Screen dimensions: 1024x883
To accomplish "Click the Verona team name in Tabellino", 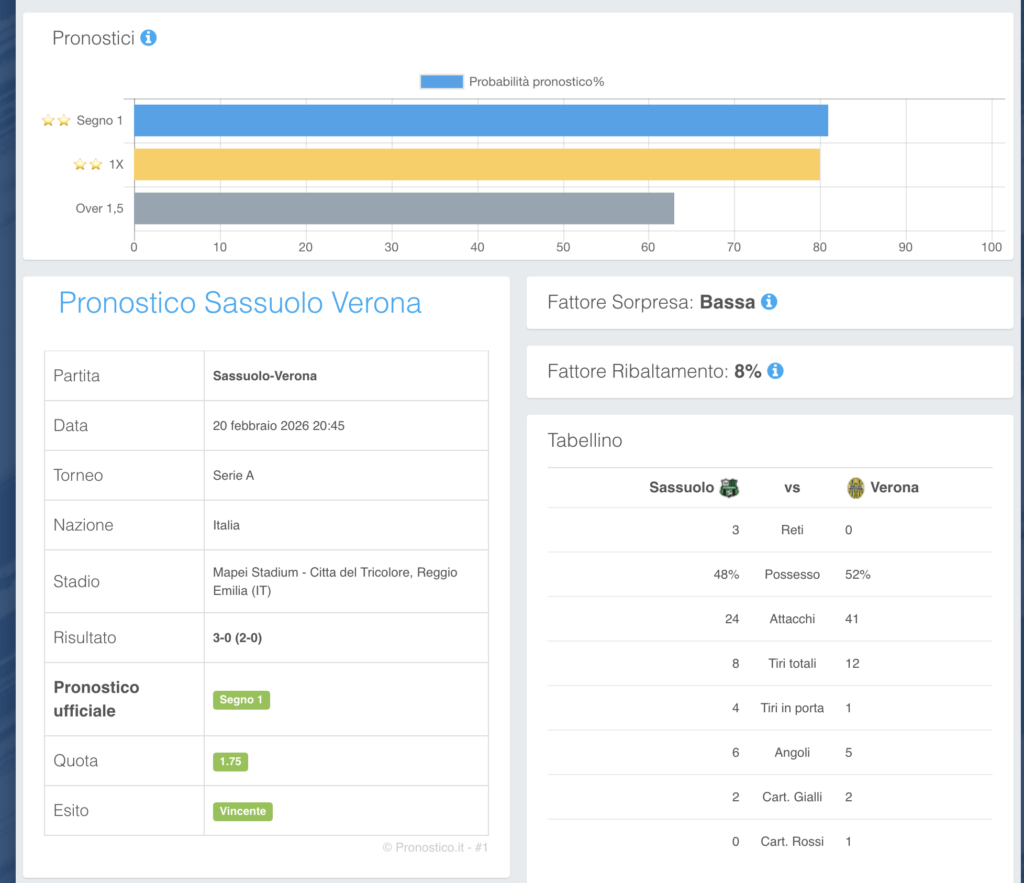I will (x=894, y=488).
